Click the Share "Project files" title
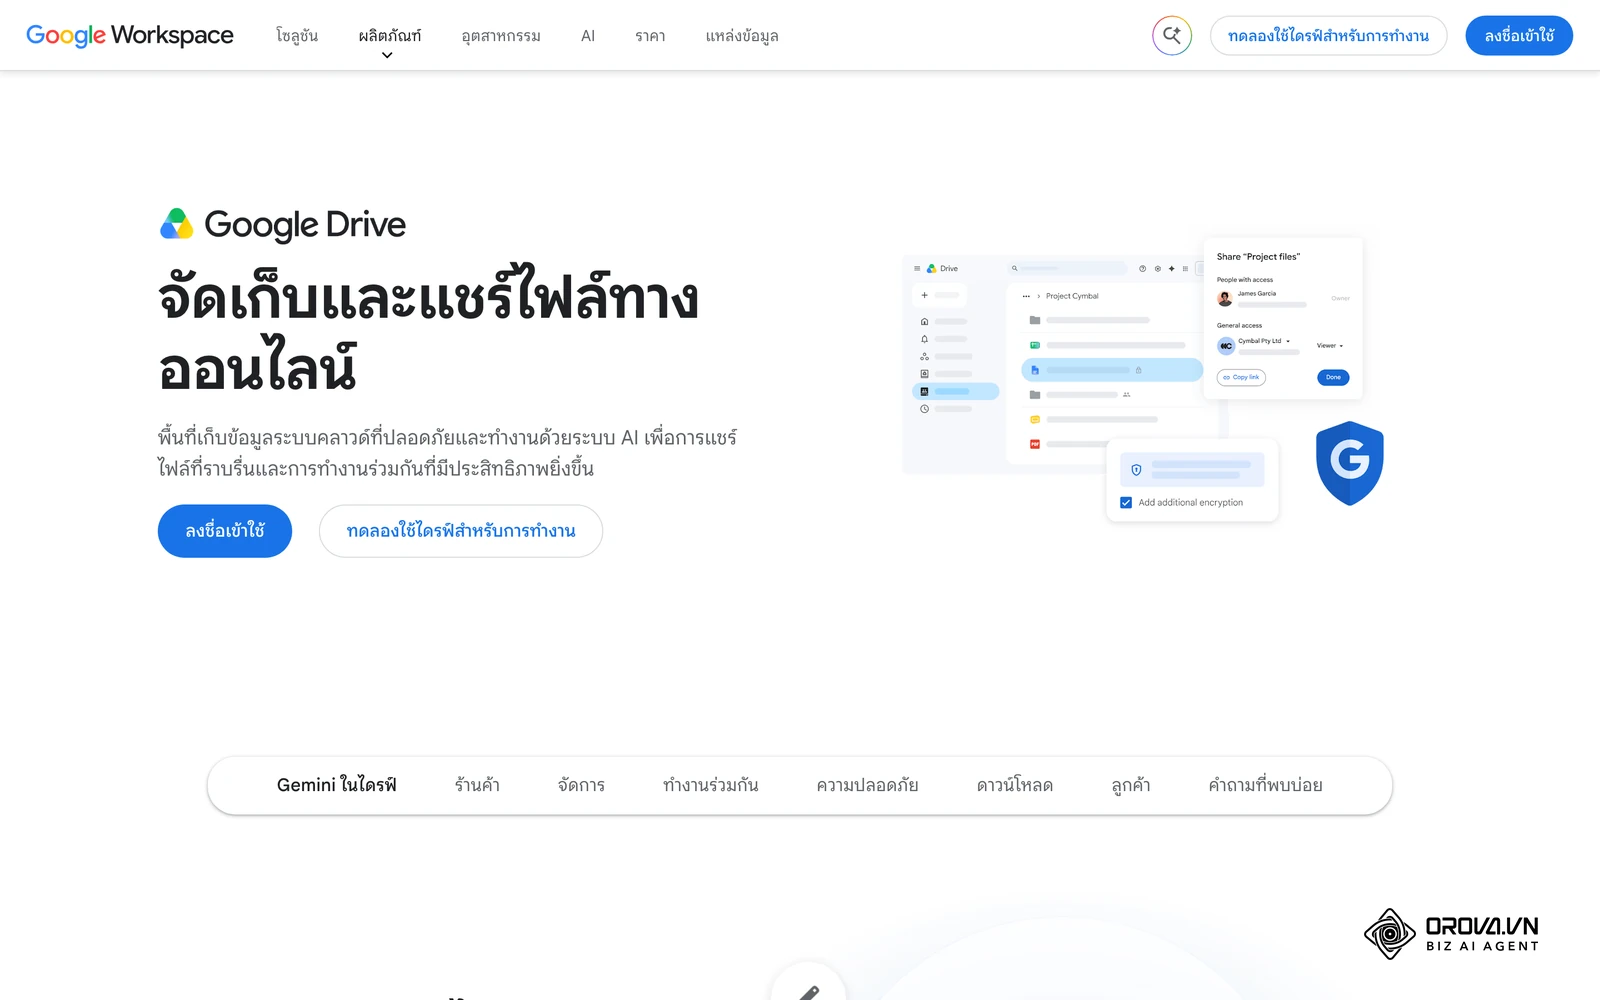 point(1258,257)
